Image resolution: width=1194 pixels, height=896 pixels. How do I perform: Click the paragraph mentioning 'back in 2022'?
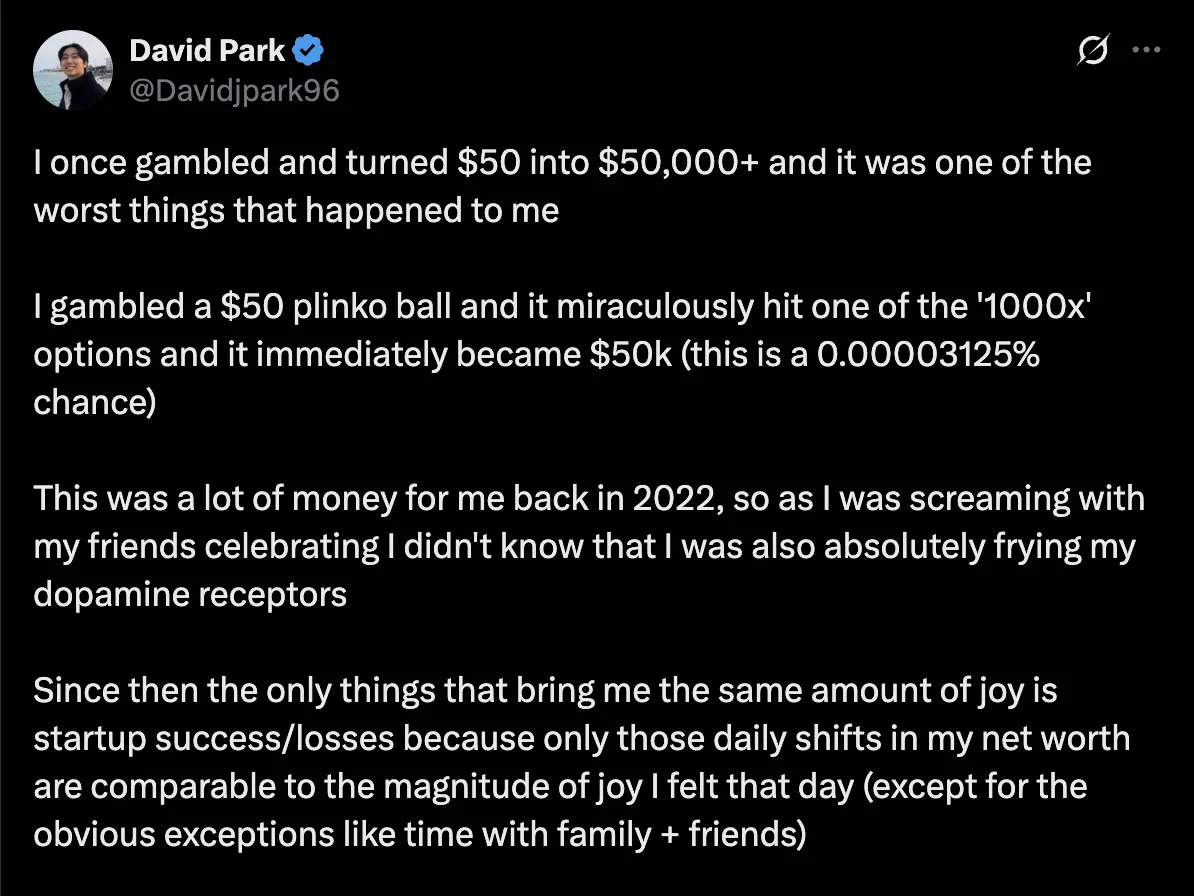pyautogui.click(x=589, y=546)
